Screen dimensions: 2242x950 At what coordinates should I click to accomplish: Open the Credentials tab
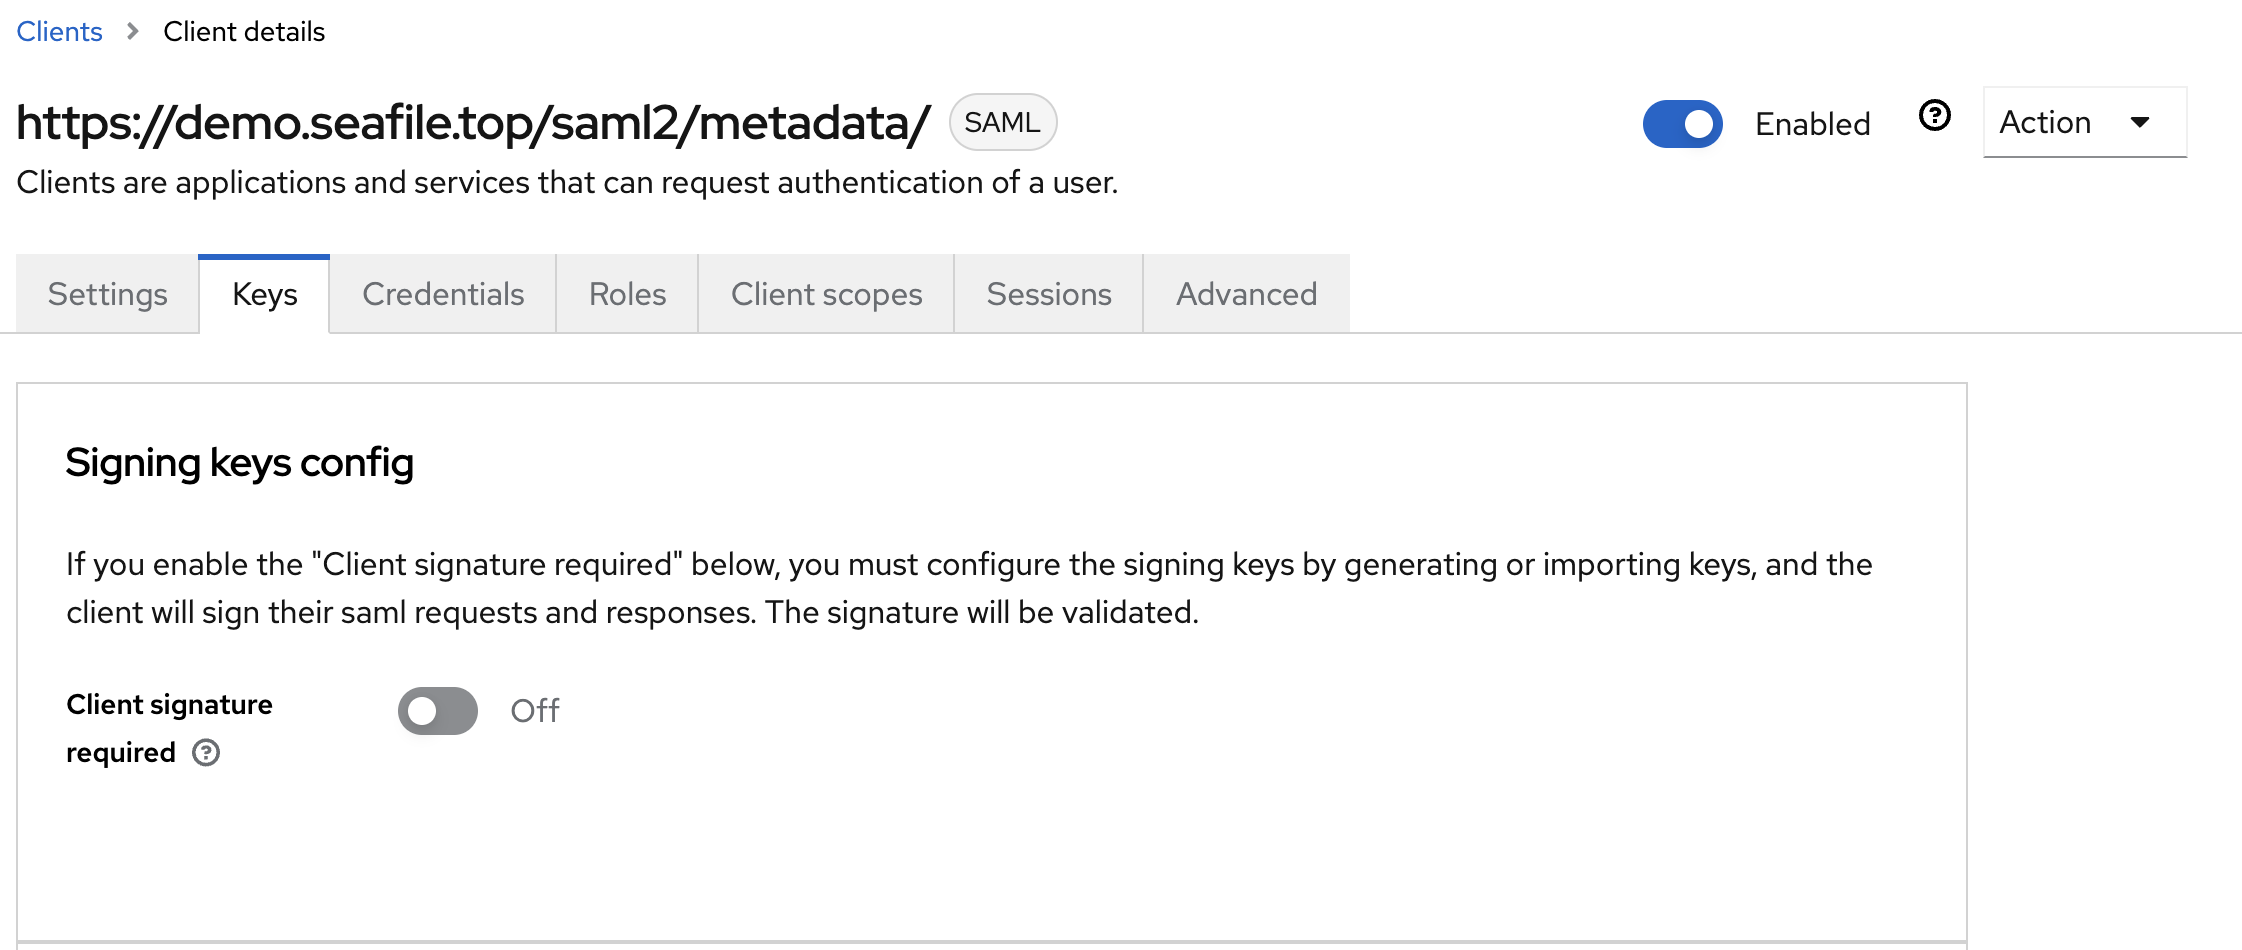pyautogui.click(x=443, y=294)
